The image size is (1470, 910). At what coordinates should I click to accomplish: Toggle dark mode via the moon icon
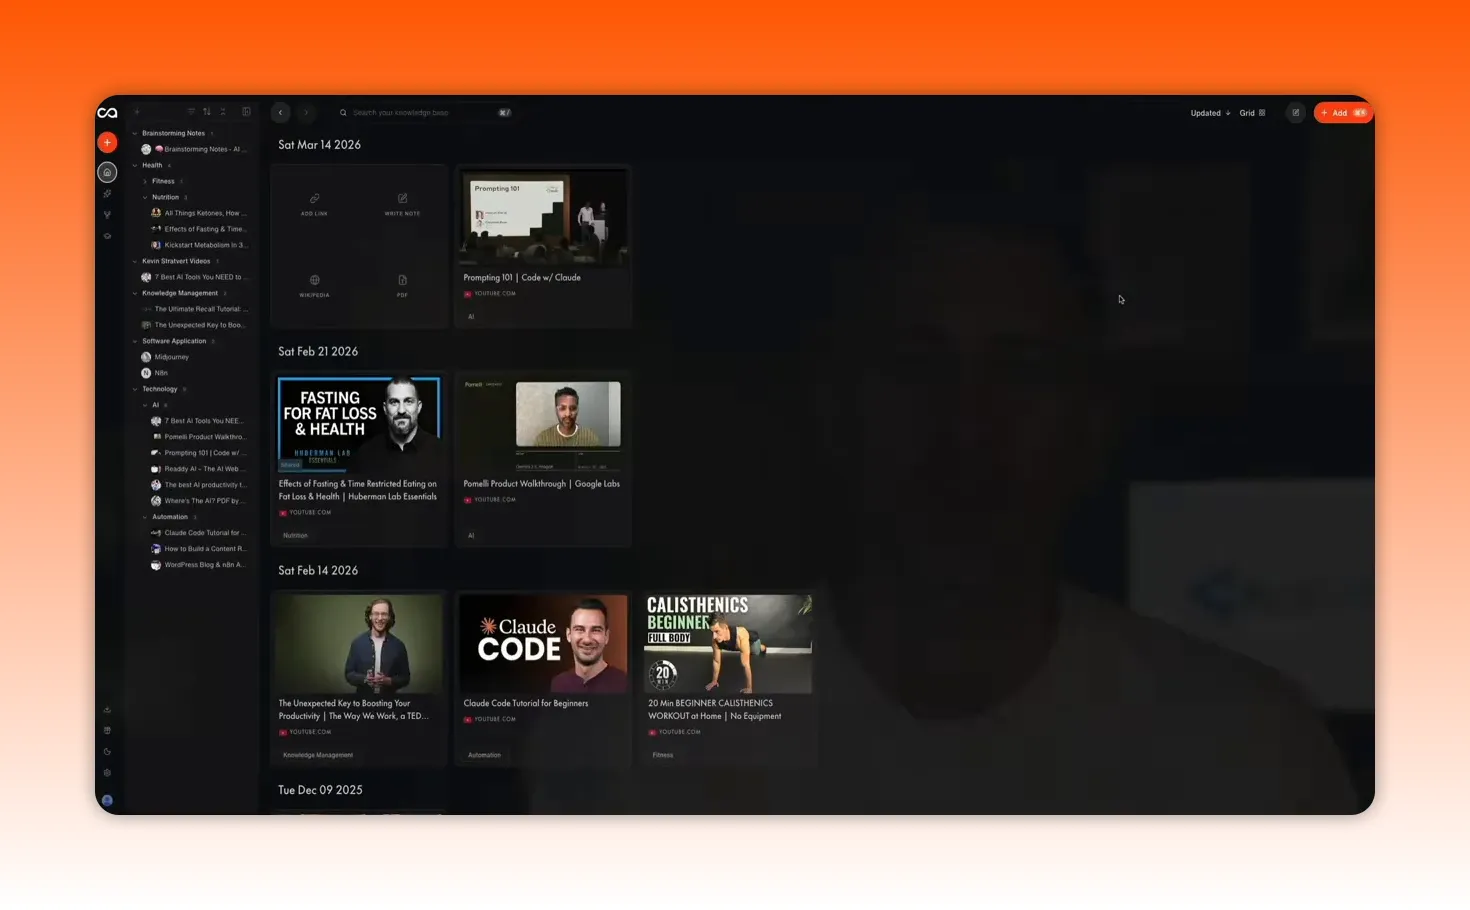107,752
